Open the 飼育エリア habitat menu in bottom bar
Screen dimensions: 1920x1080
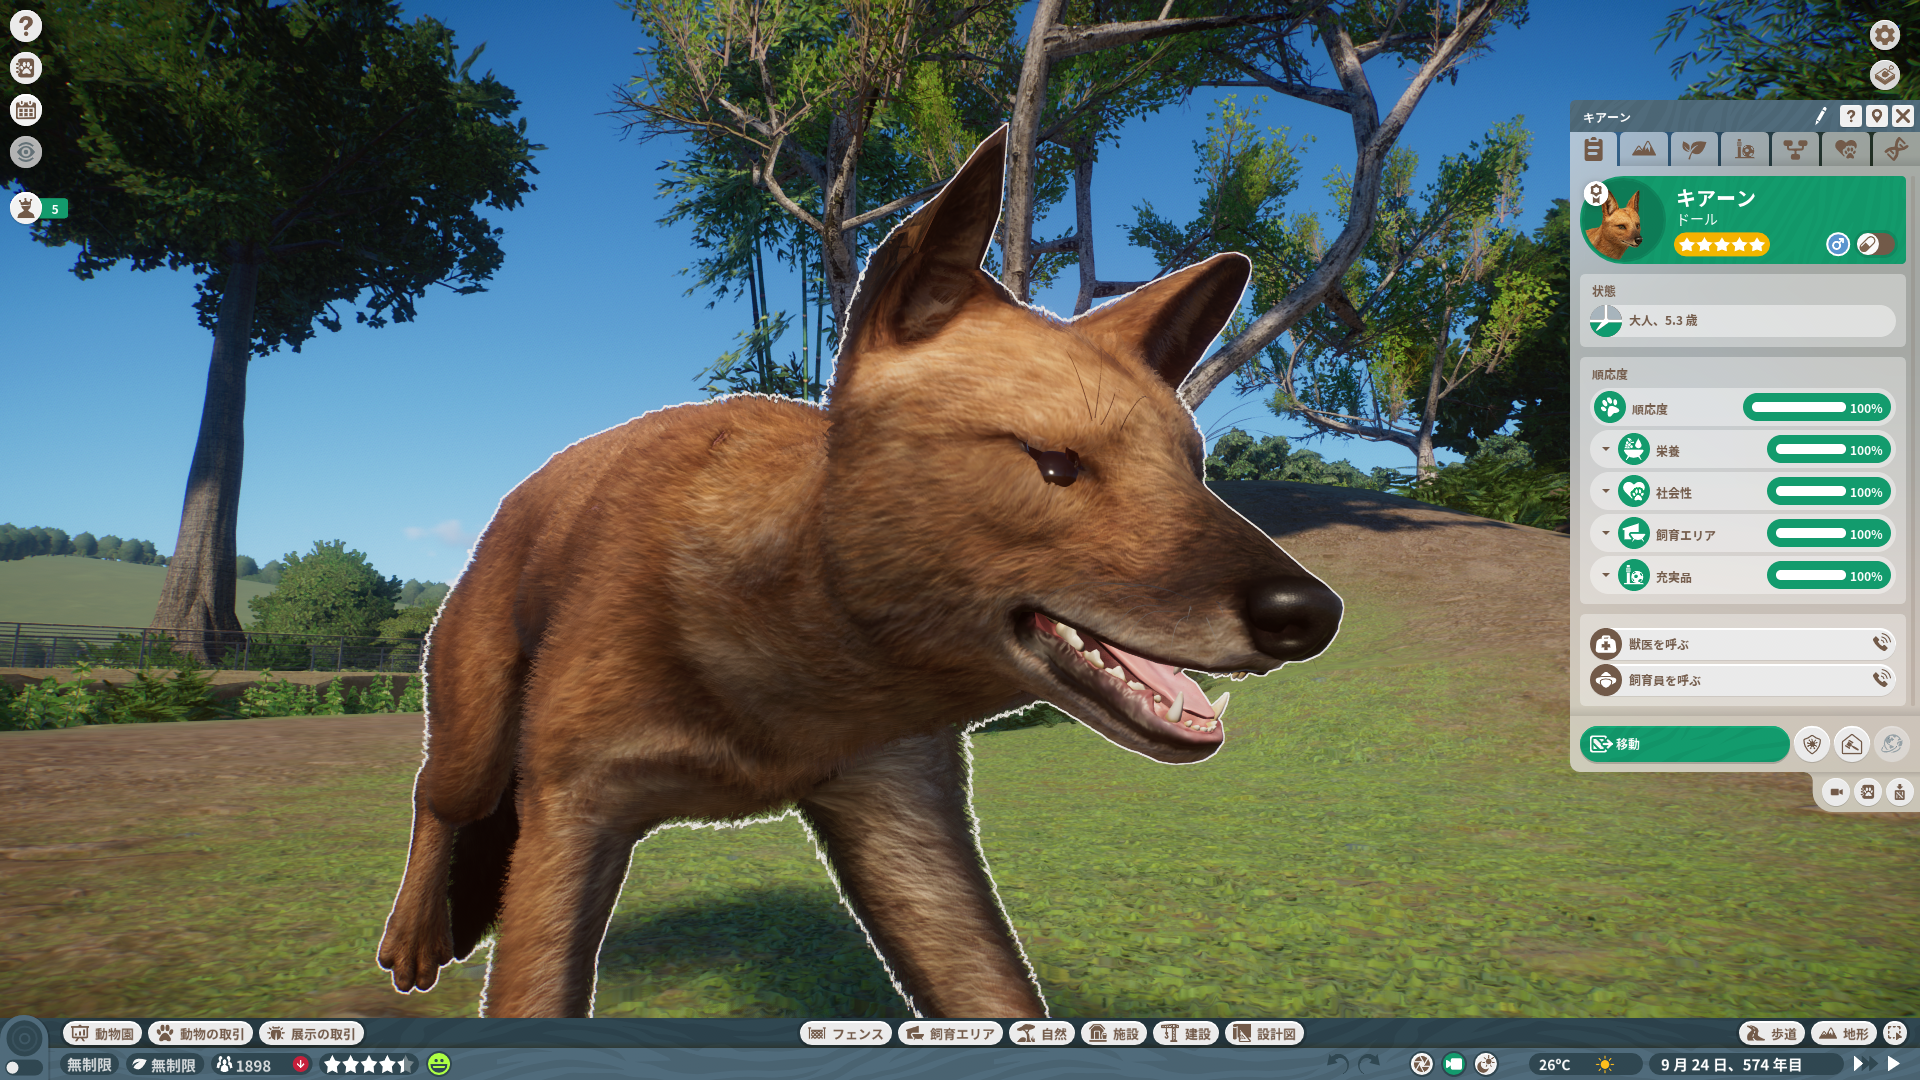pos(950,1034)
